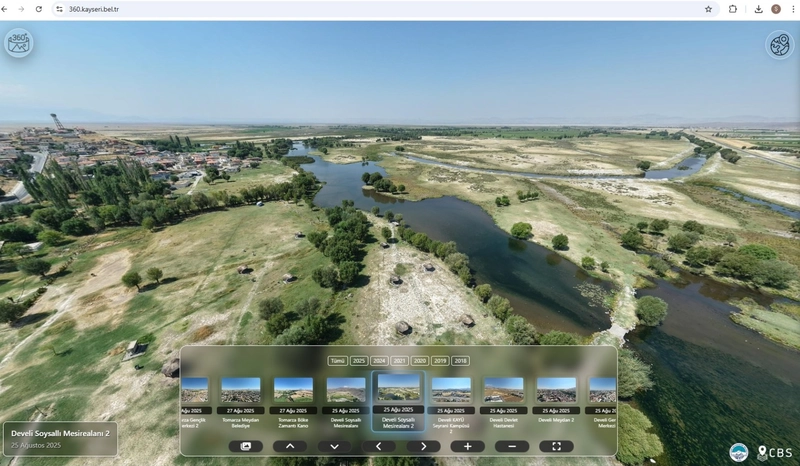Screen dimensions: 800x466
Task: Go to previous panorama with left arrow
Action: [379, 446]
